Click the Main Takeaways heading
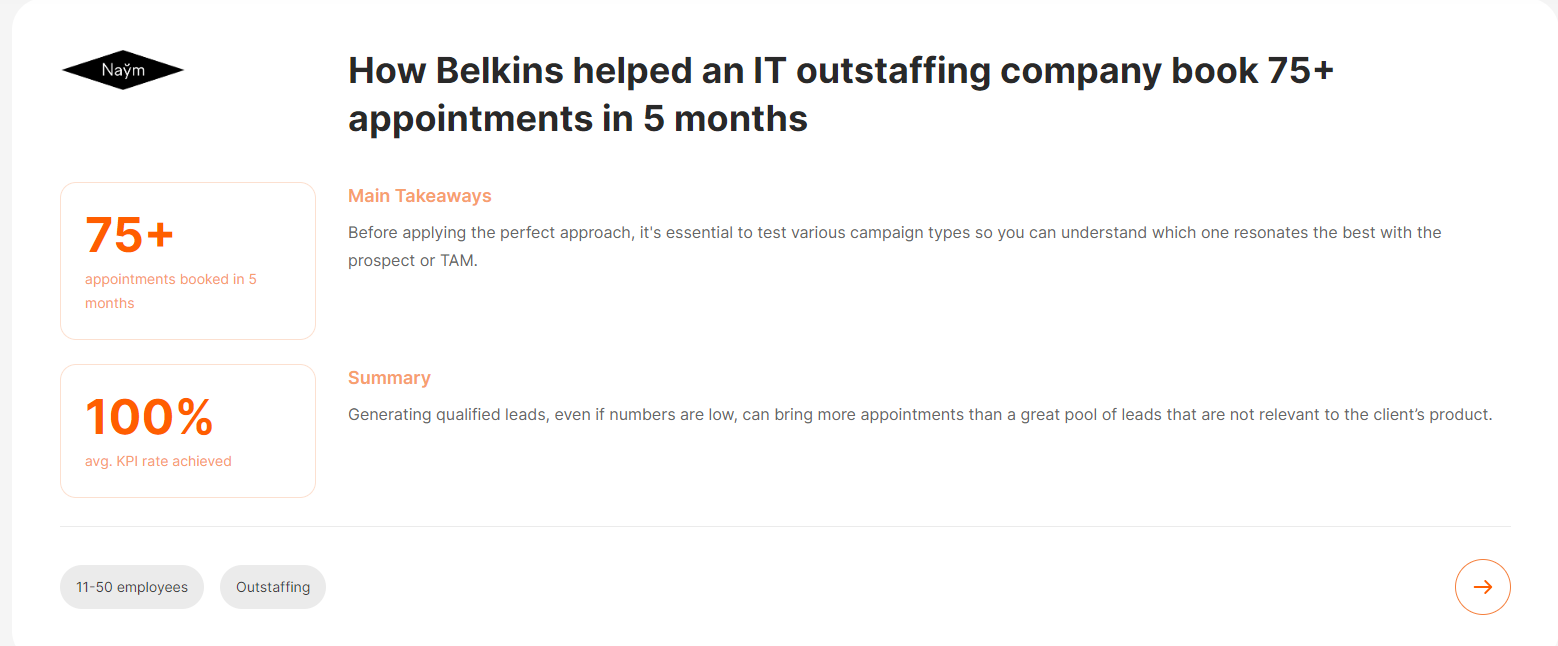The height and width of the screenshot is (646, 1558). pos(420,196)
